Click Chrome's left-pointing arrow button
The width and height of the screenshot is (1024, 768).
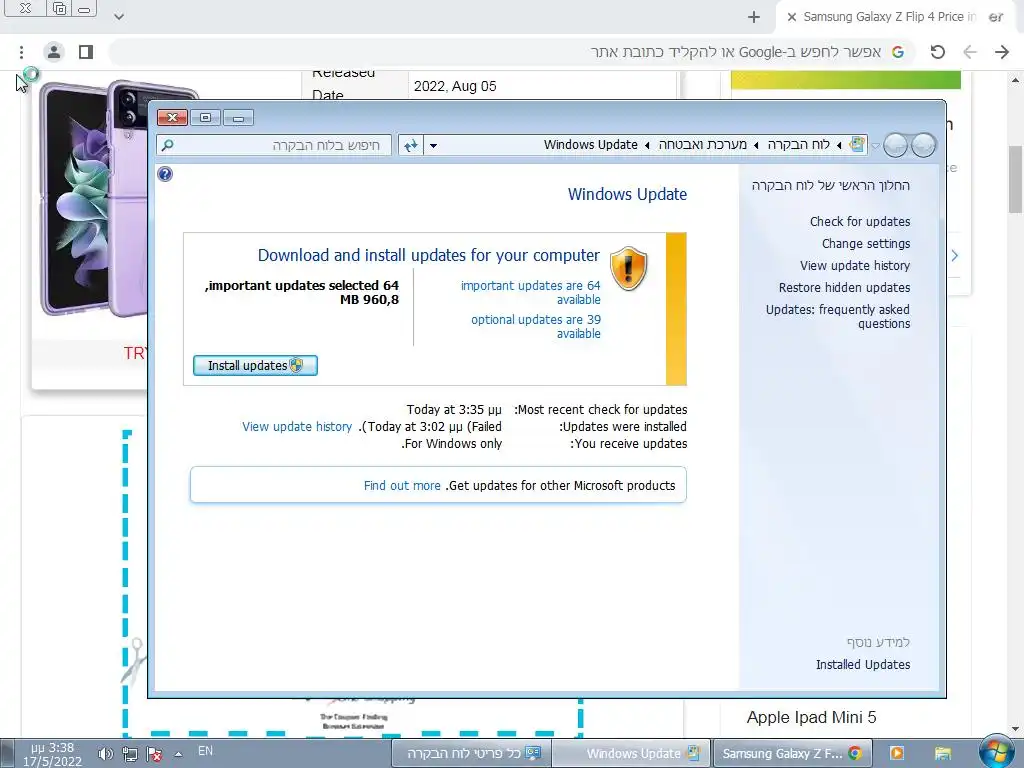tap(970, 52)
